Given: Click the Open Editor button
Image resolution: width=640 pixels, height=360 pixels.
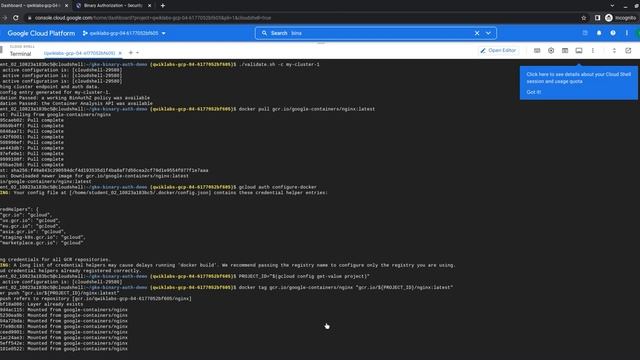Looking at the screenshot, I should [498, 51].
